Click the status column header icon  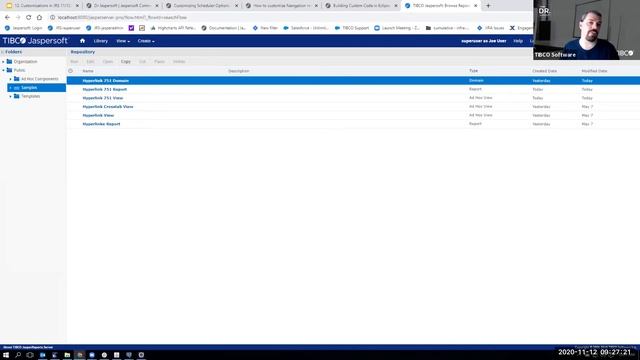click(x=71, y=71)
